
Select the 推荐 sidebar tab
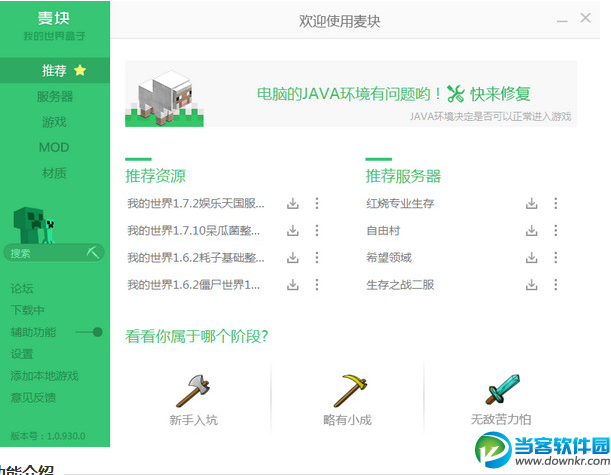coord(55,71)
